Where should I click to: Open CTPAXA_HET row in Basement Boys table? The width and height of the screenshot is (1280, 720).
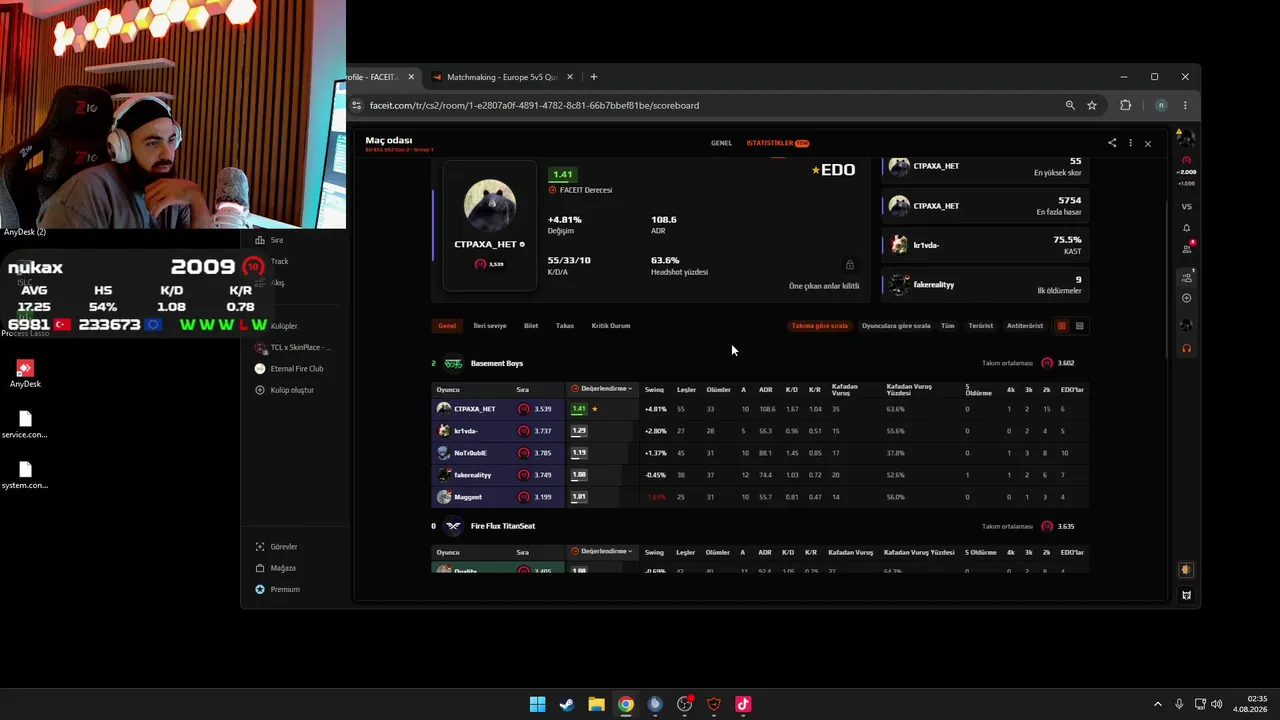click(760, 409)
